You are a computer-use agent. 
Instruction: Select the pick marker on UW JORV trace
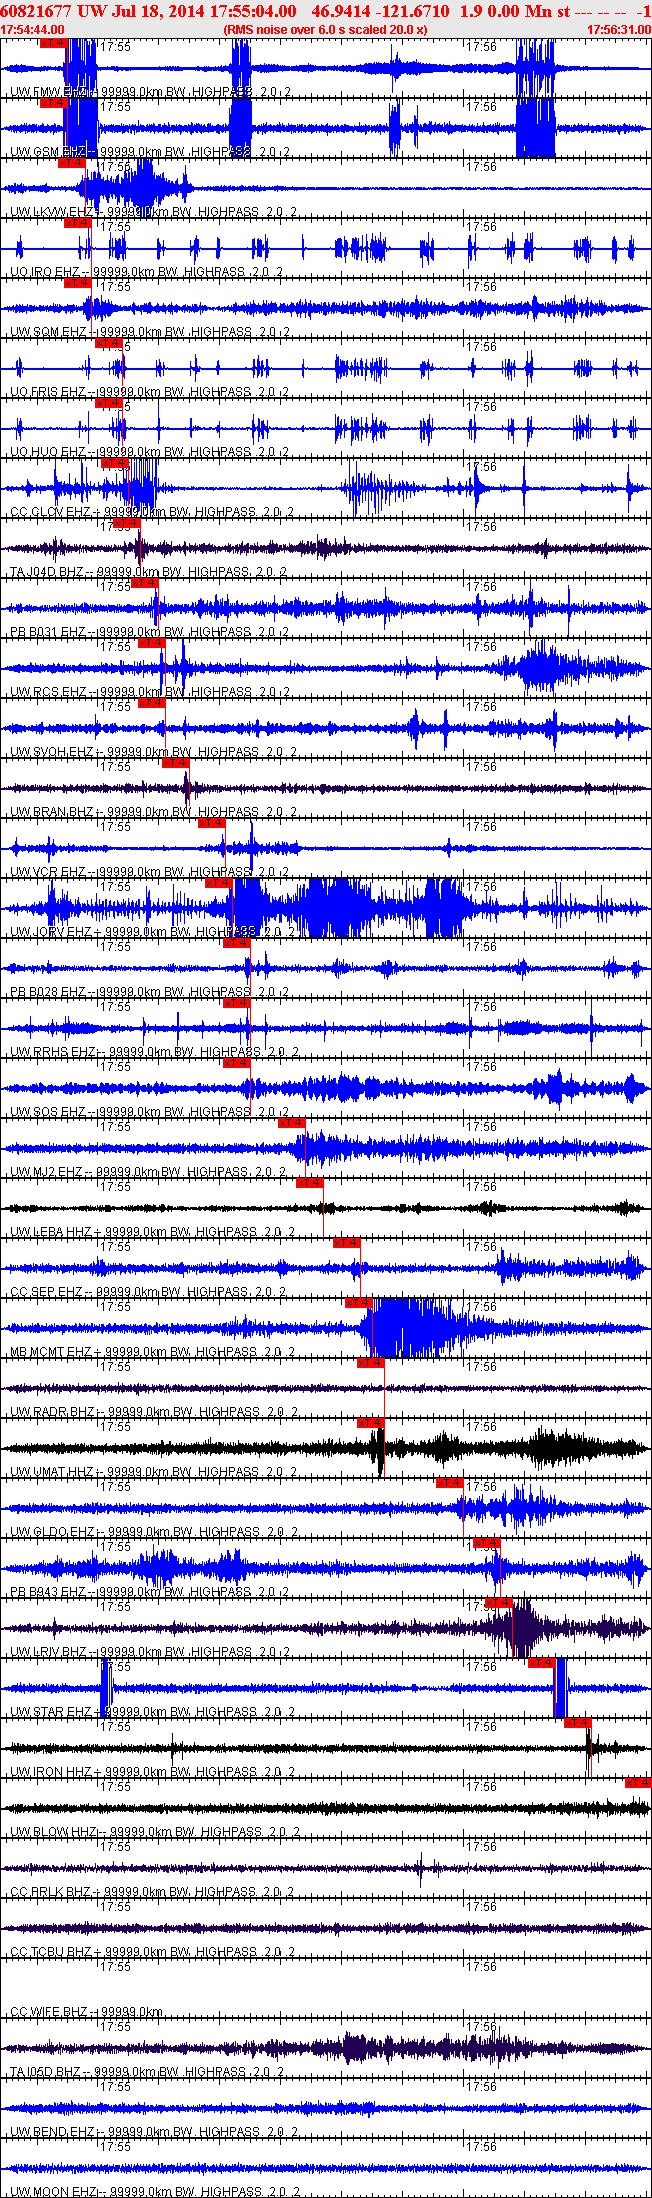click(219, 883)
